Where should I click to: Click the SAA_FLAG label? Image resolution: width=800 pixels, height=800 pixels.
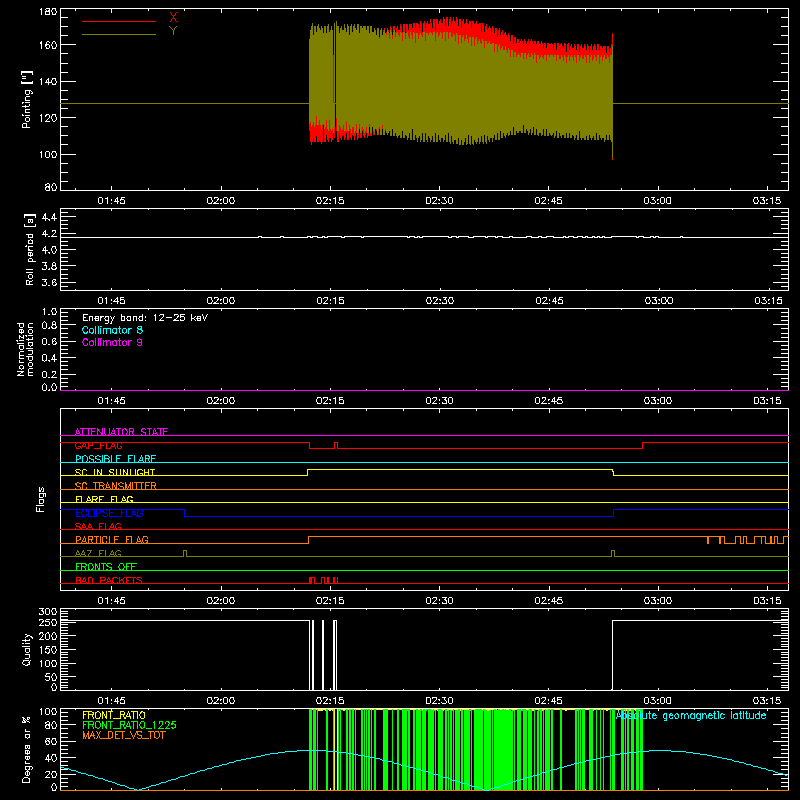98,526
